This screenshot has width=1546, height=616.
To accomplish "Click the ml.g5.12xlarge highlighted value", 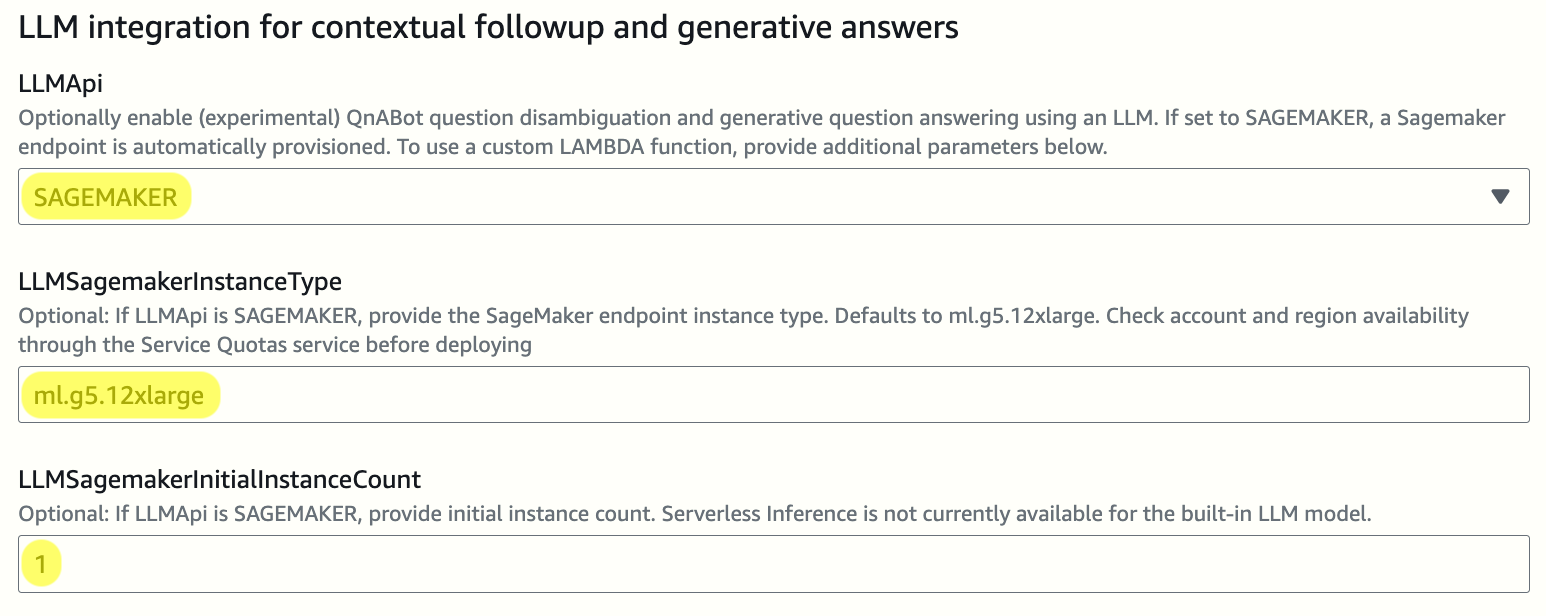I will 119,396.
